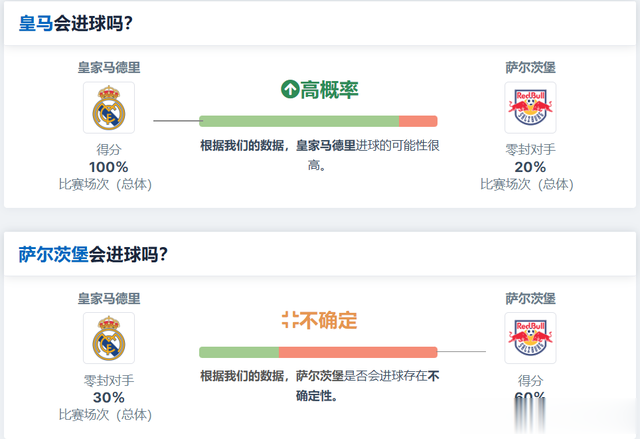The image size is (640, 439).
Task: Click the green up-arrow high probability icon
Action: (290, 89)
